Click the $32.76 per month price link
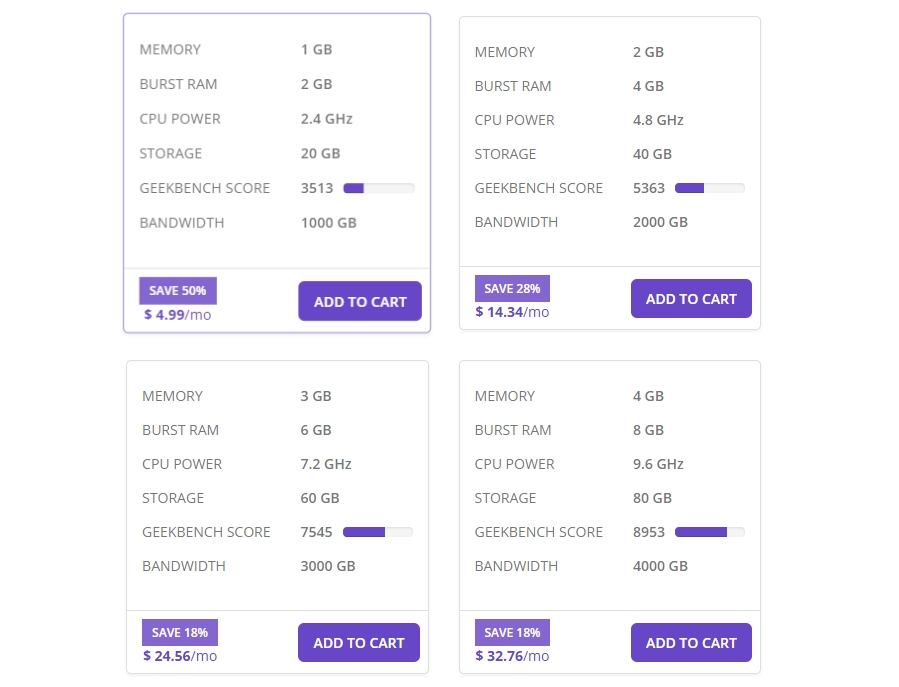This screenshot has width=899, height=687. click(x=511, y=656)
